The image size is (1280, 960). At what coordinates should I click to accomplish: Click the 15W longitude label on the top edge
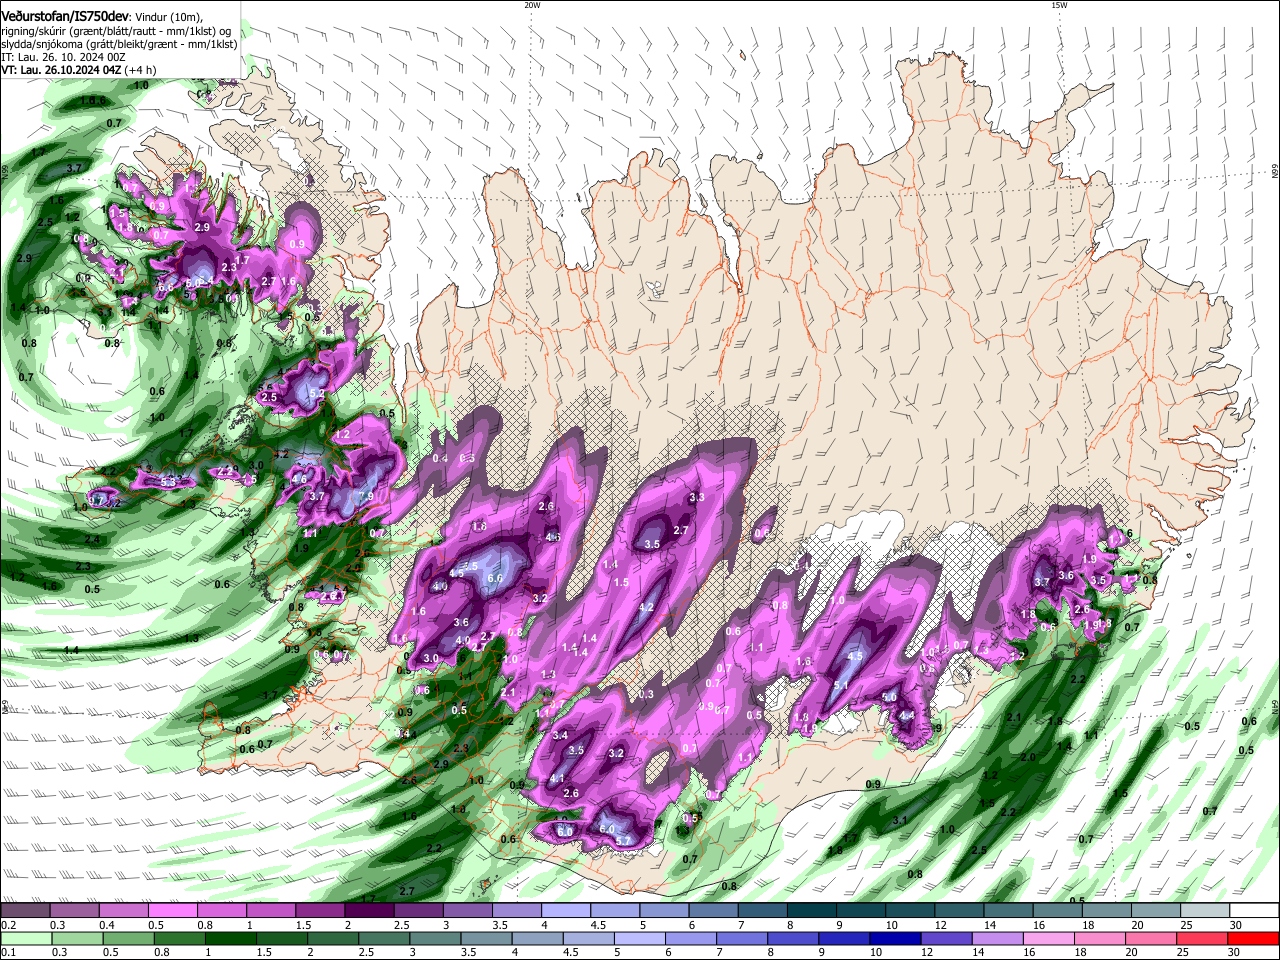pyautogui.click(x=1059, y=5)
